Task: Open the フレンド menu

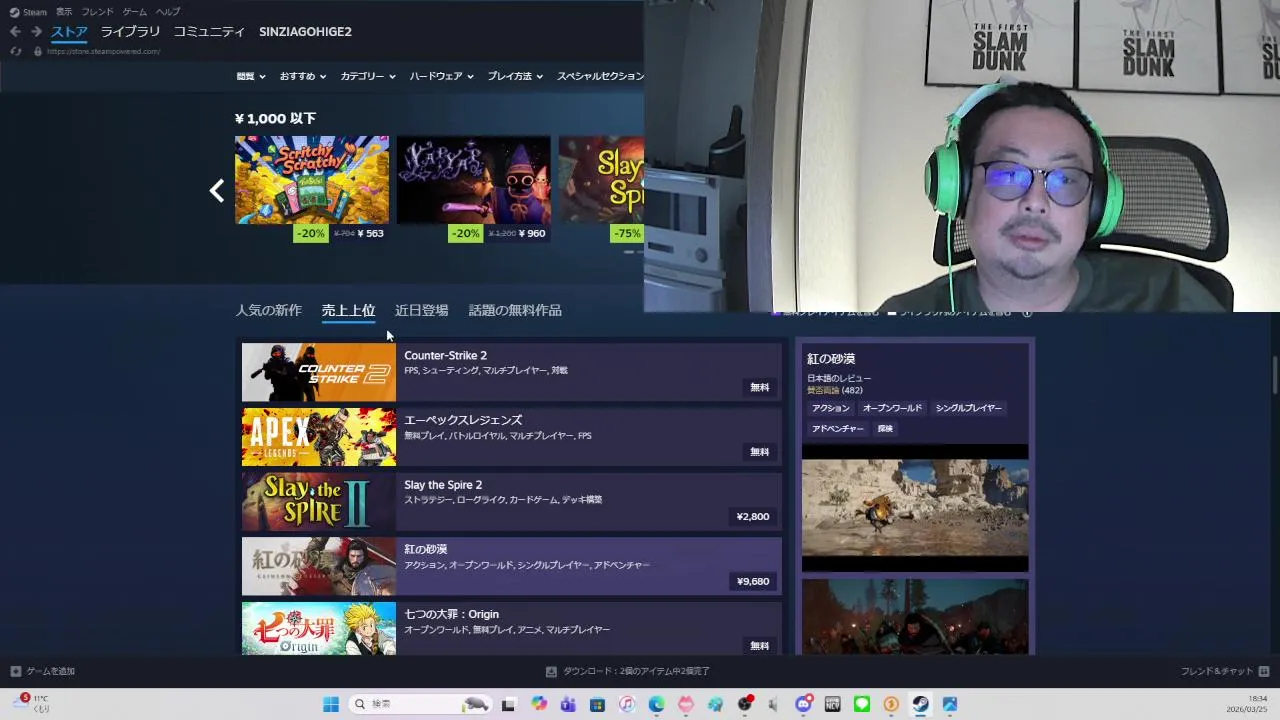Action: click(x=98, y=12)
